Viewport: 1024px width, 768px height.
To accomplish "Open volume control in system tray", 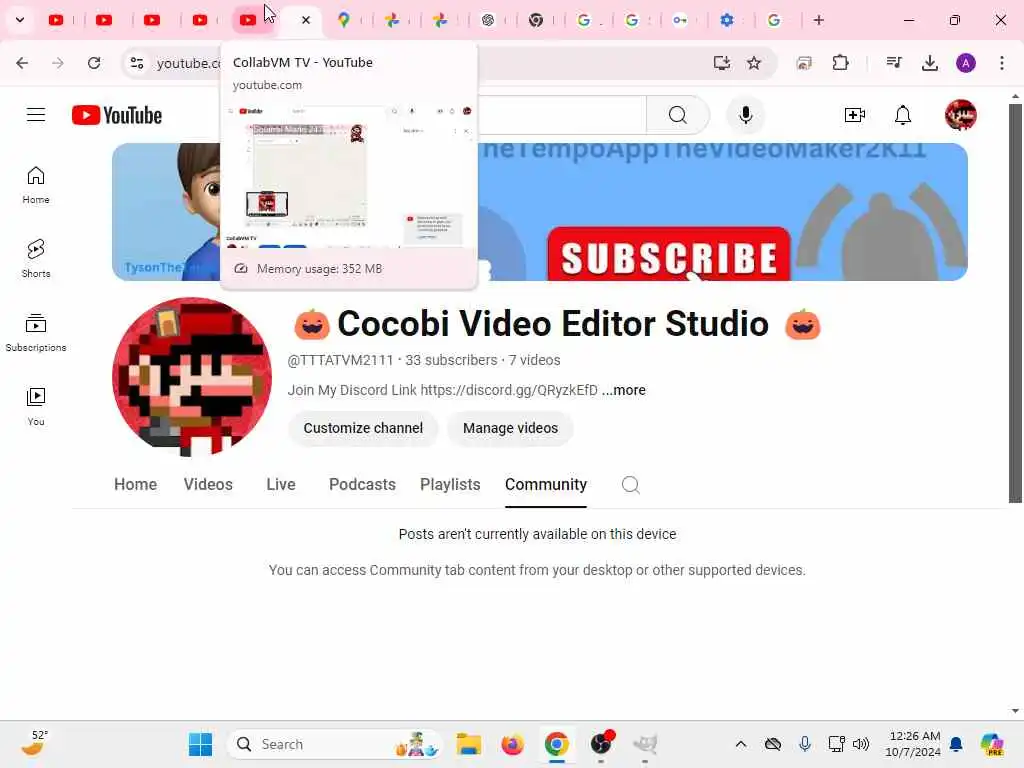I will 861,744.
